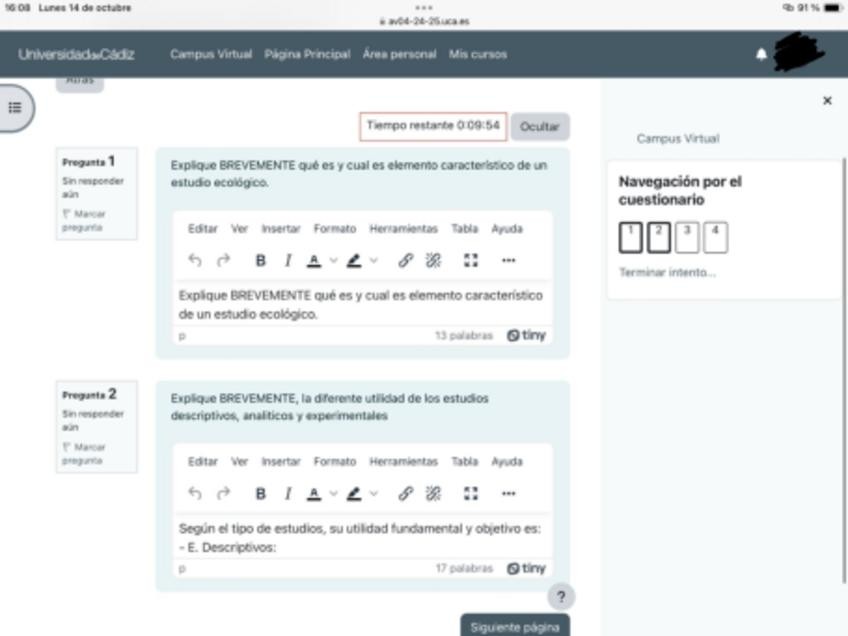The height and width of the screenshot is (636, 848).
Task: Open Herramientas menu in Pregunta 2 editor
Action: click(x=403, y=461)
